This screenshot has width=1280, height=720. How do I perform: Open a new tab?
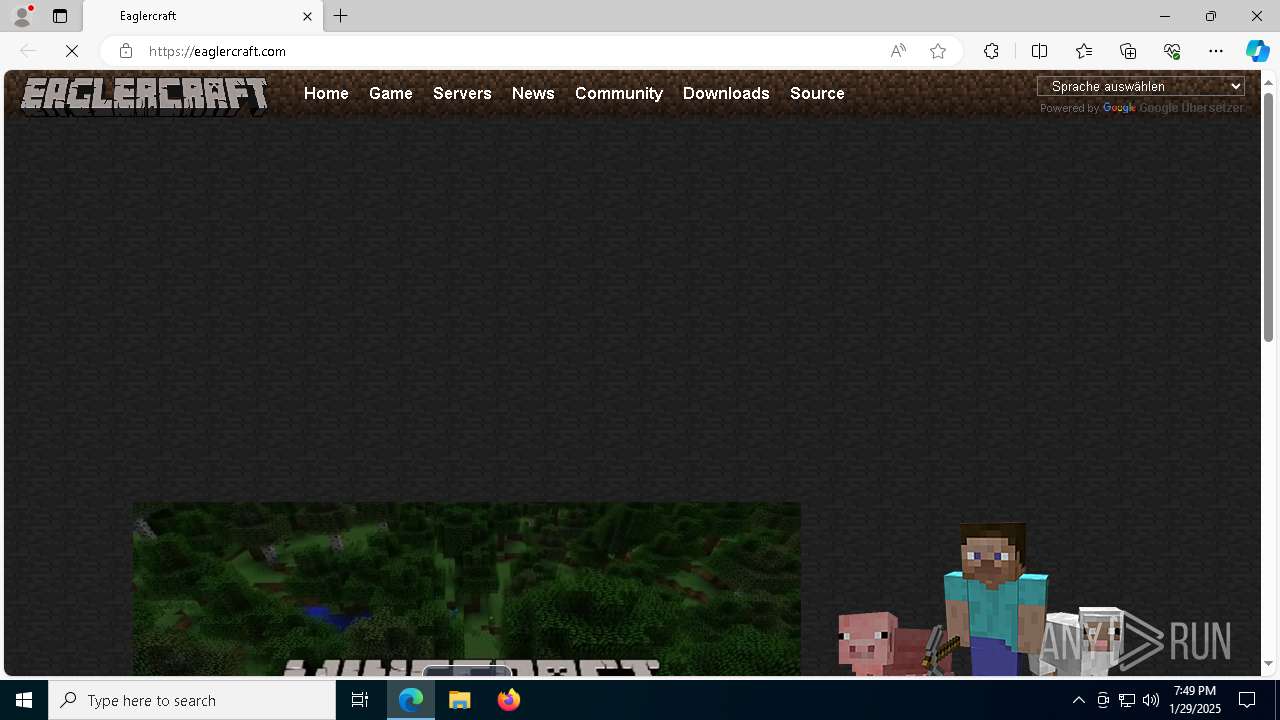click(341, 16)
